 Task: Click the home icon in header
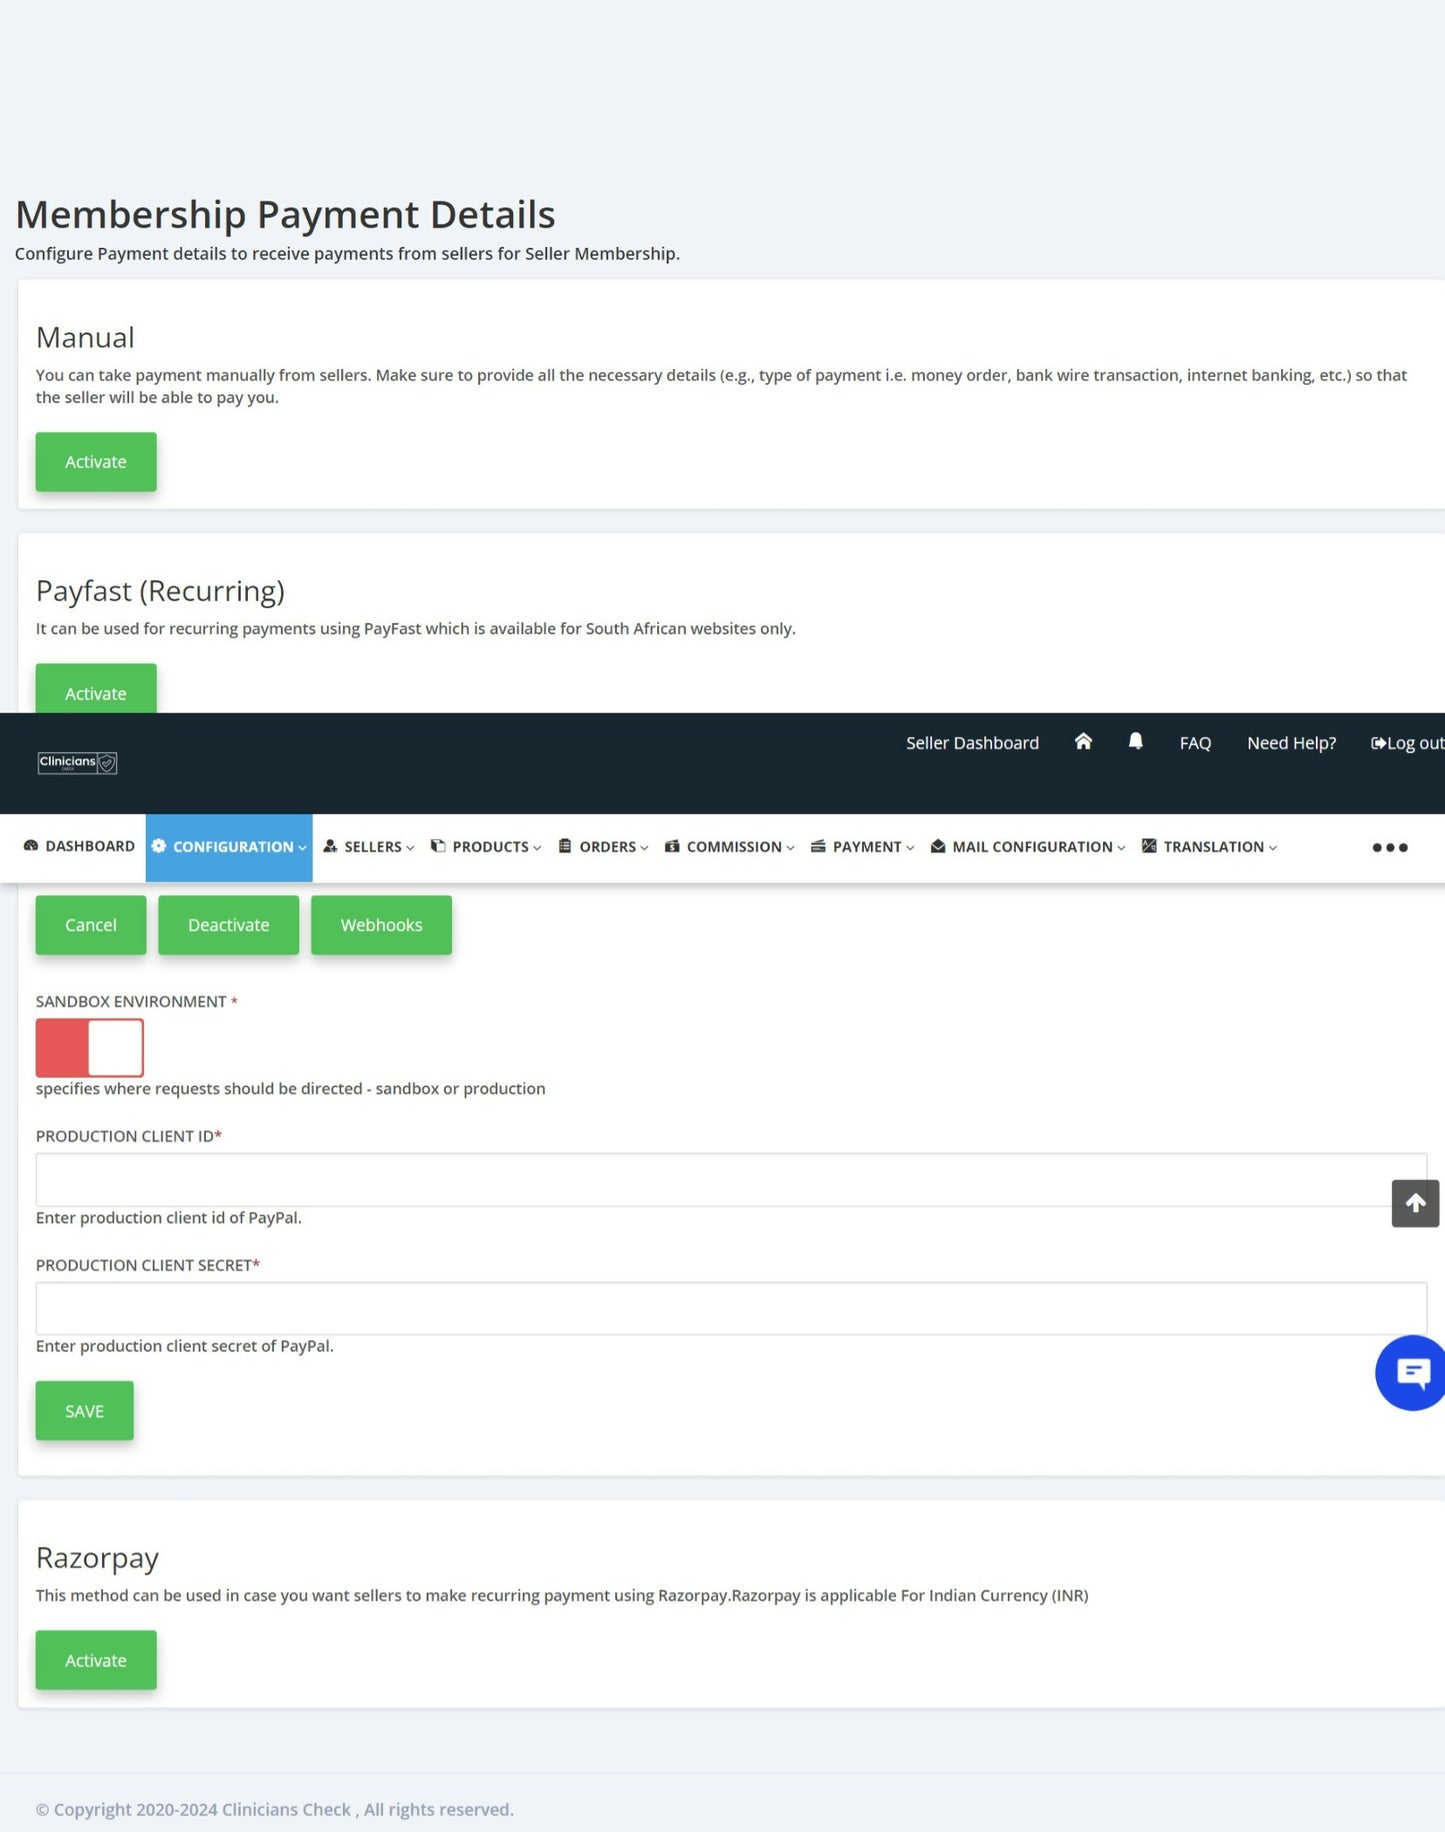[x=1083, y=742]
